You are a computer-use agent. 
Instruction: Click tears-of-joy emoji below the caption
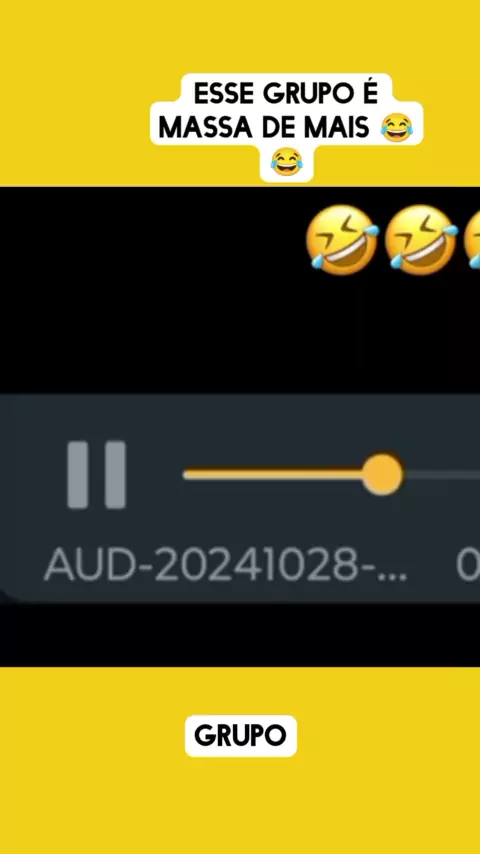point(287,161)
